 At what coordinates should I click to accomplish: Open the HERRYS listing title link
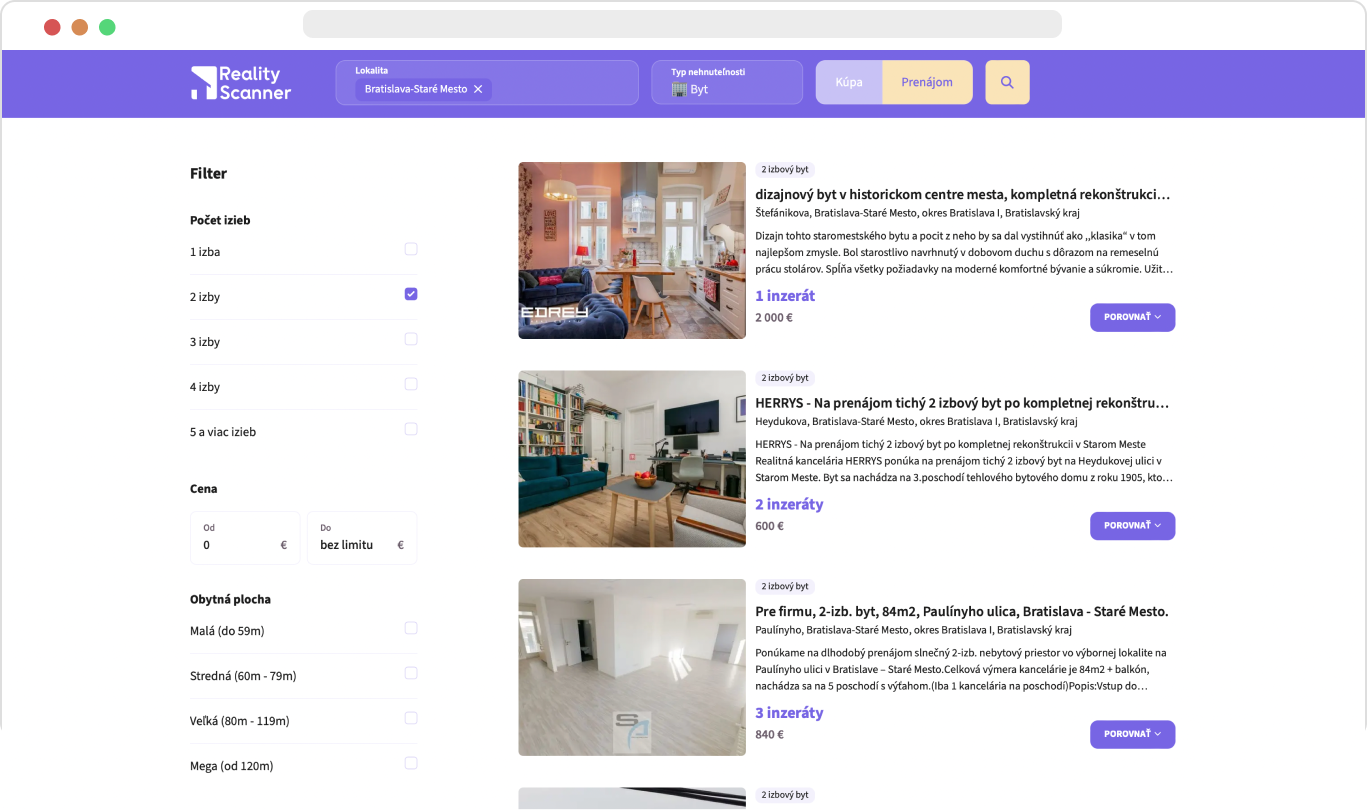click(x=961, y=403)
